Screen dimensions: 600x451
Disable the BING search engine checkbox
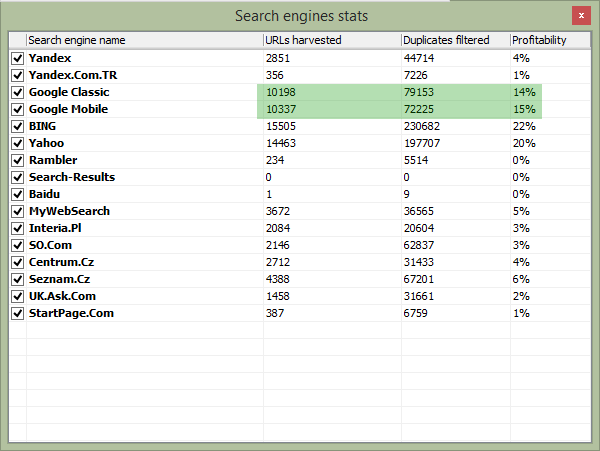click(x=18, y=127)
